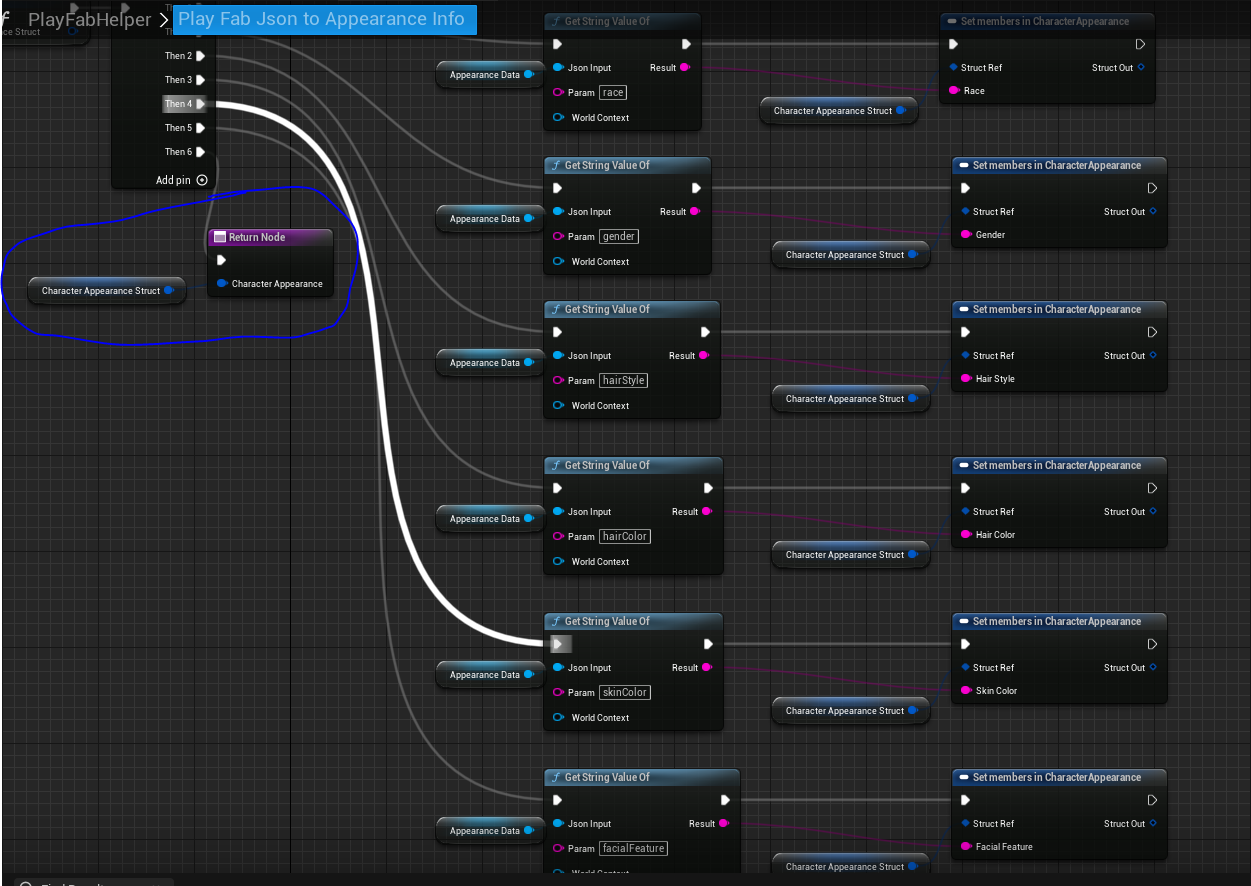Viewport: 1251px width, 886px height.
Task: Click the Skin Color input pin
Action: [x=966, y=691]
